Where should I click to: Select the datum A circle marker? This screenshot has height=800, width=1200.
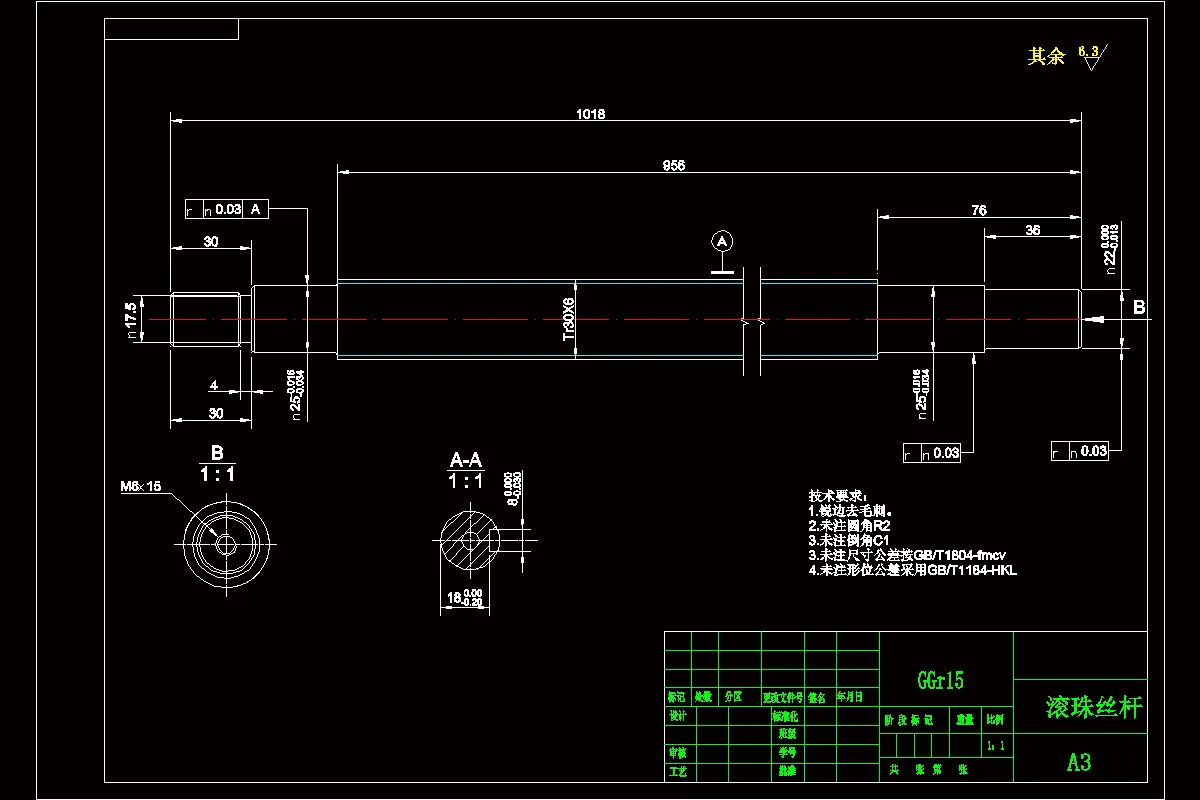[722, 241]
